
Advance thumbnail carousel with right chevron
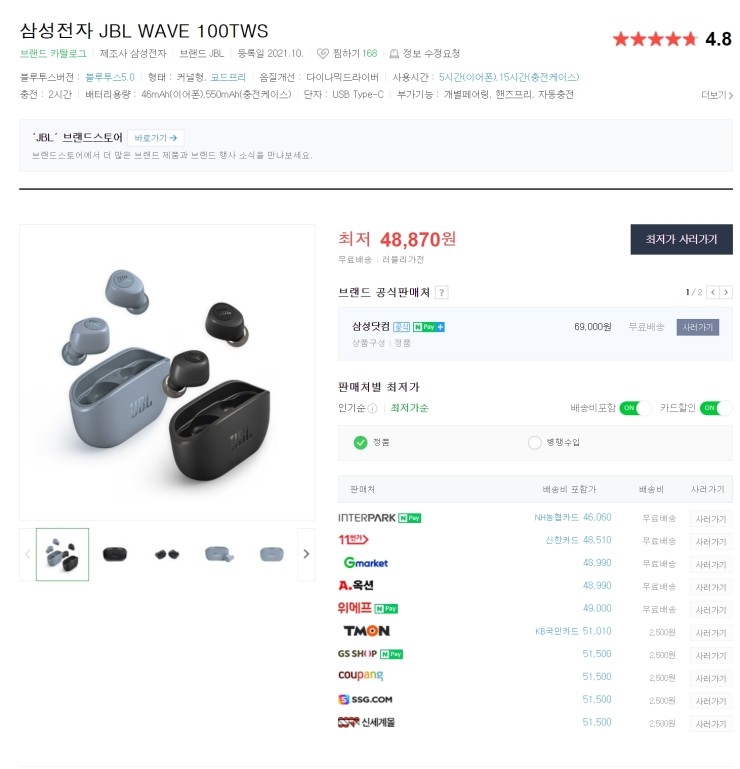(x=306, y=554)
